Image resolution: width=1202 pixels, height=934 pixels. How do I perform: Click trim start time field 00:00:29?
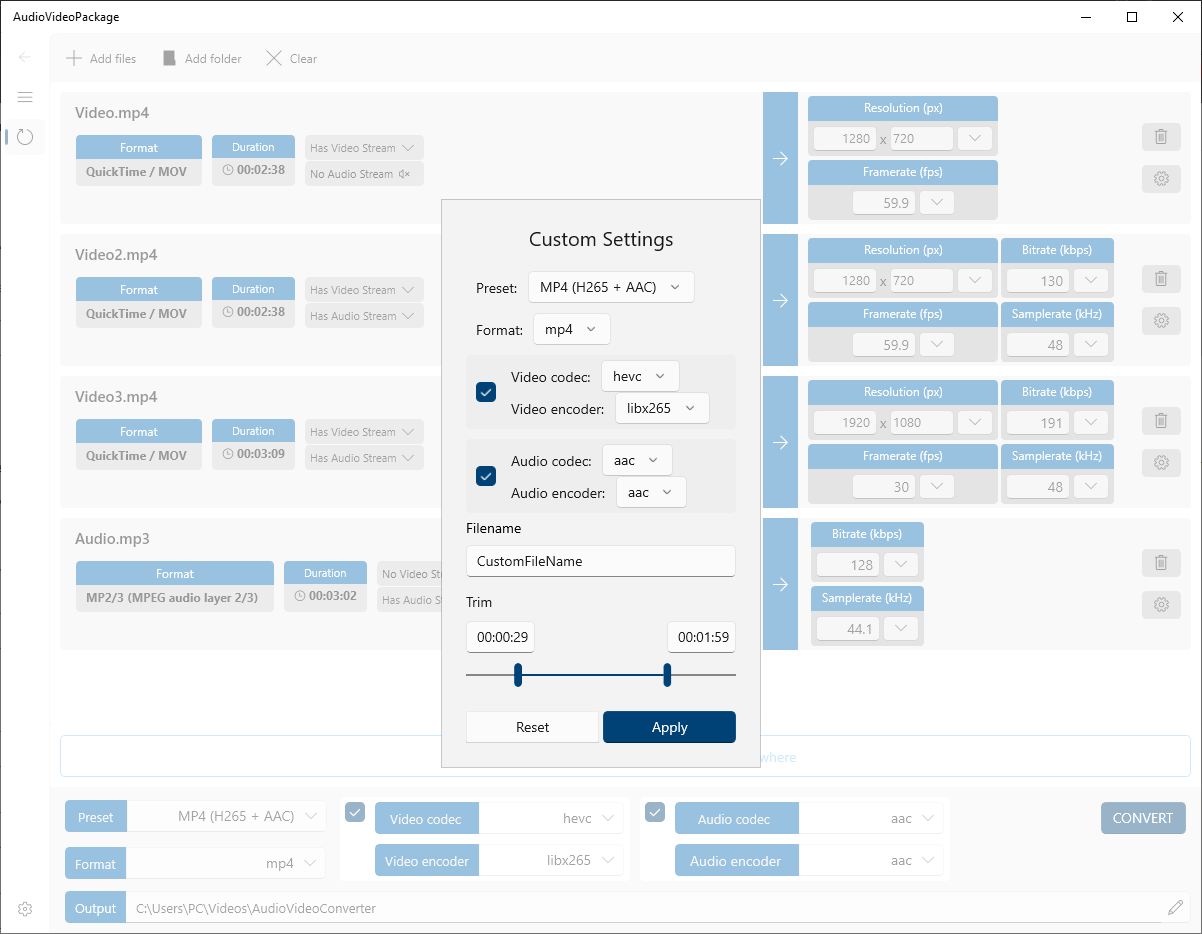[x=500, y=637]
